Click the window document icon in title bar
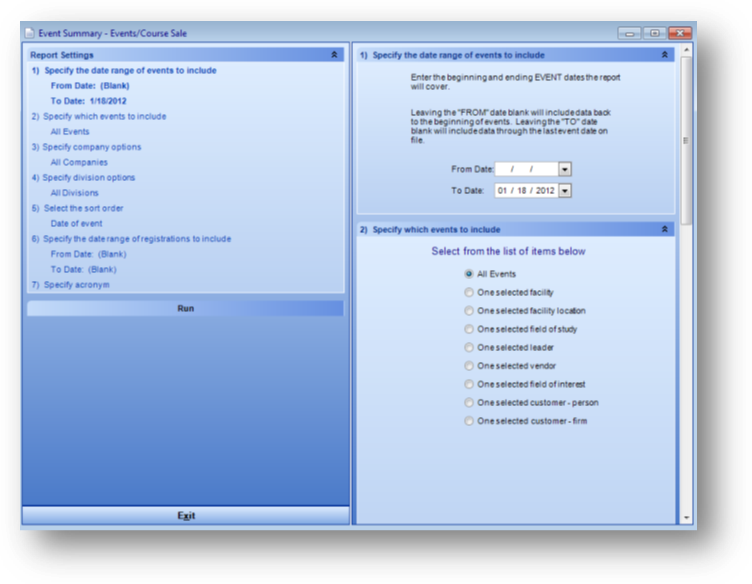 tap(30, 33)
